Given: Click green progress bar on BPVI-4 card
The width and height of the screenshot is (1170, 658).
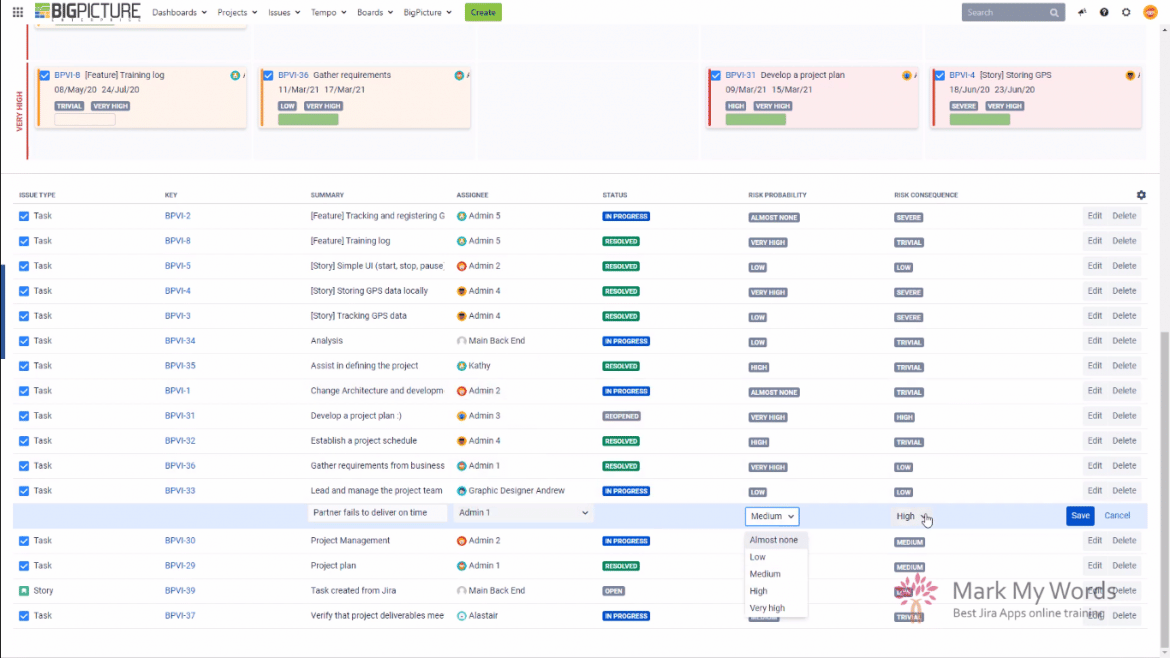Looking at the screenshot, I should tap(979, 119).
